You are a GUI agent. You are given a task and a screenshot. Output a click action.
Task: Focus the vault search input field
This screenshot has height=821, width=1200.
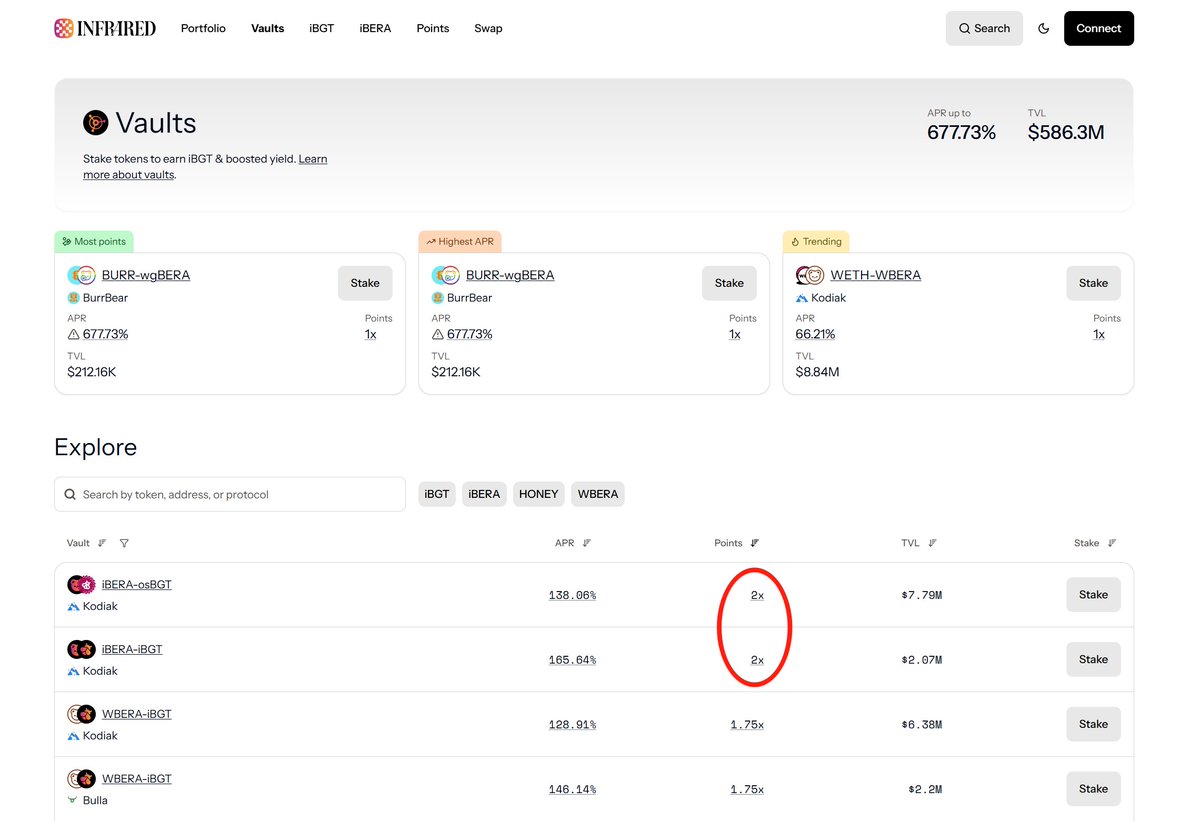(230, 494)
